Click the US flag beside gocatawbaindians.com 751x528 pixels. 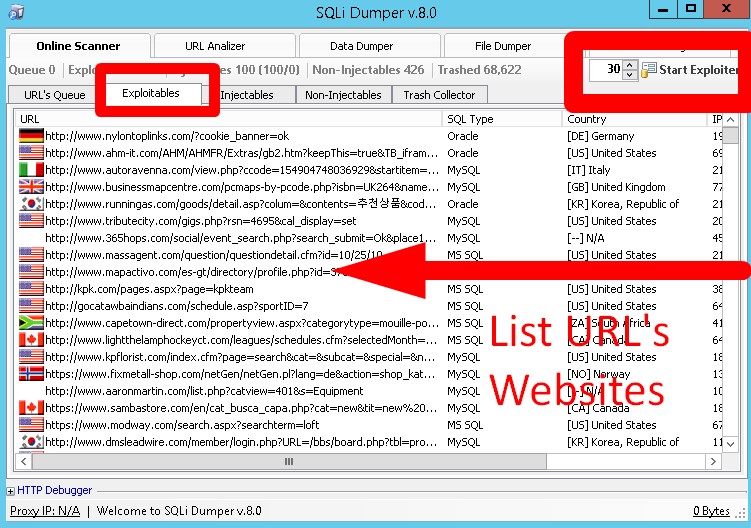[31, 306]
